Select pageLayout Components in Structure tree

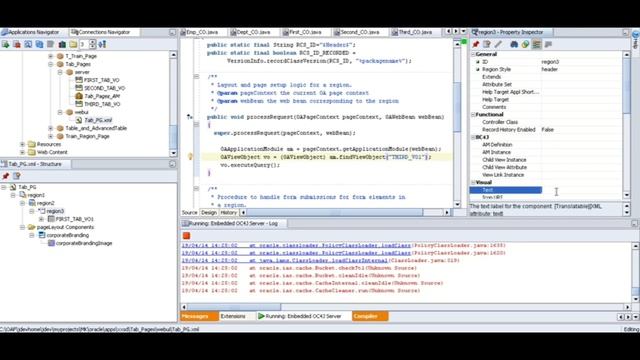[65, 227]
